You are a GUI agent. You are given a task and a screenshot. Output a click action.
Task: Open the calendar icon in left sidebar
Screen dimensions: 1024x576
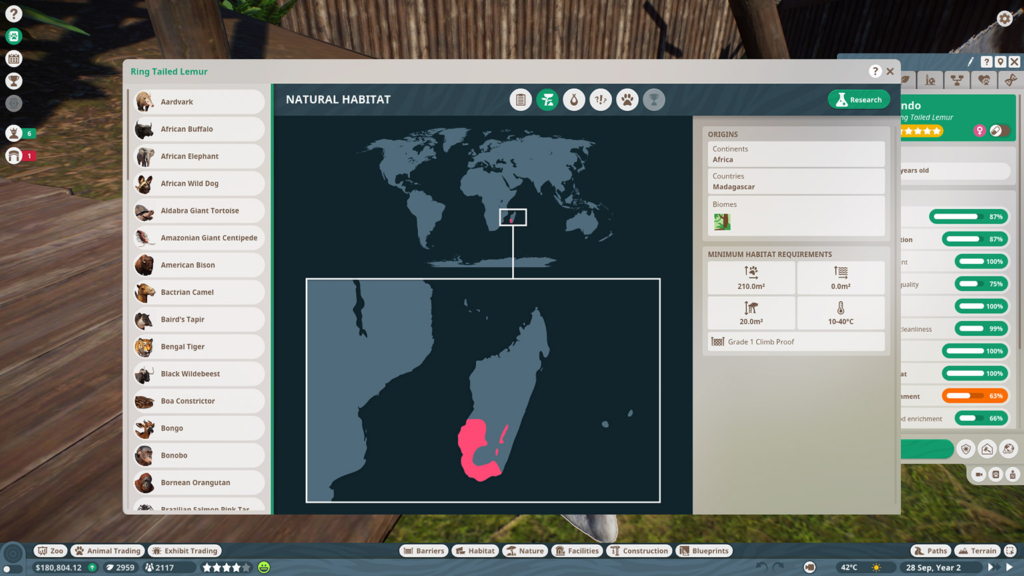[x=14, y=59]
